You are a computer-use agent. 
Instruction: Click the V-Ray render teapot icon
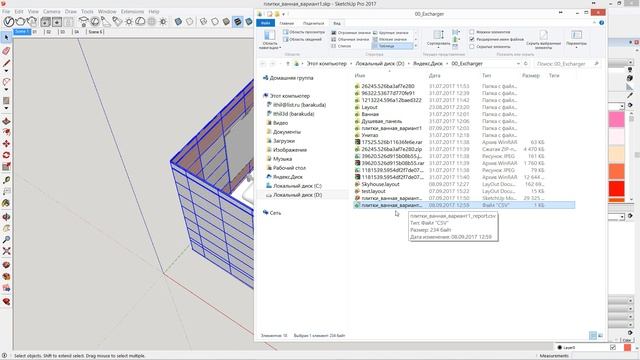[20, 21]
